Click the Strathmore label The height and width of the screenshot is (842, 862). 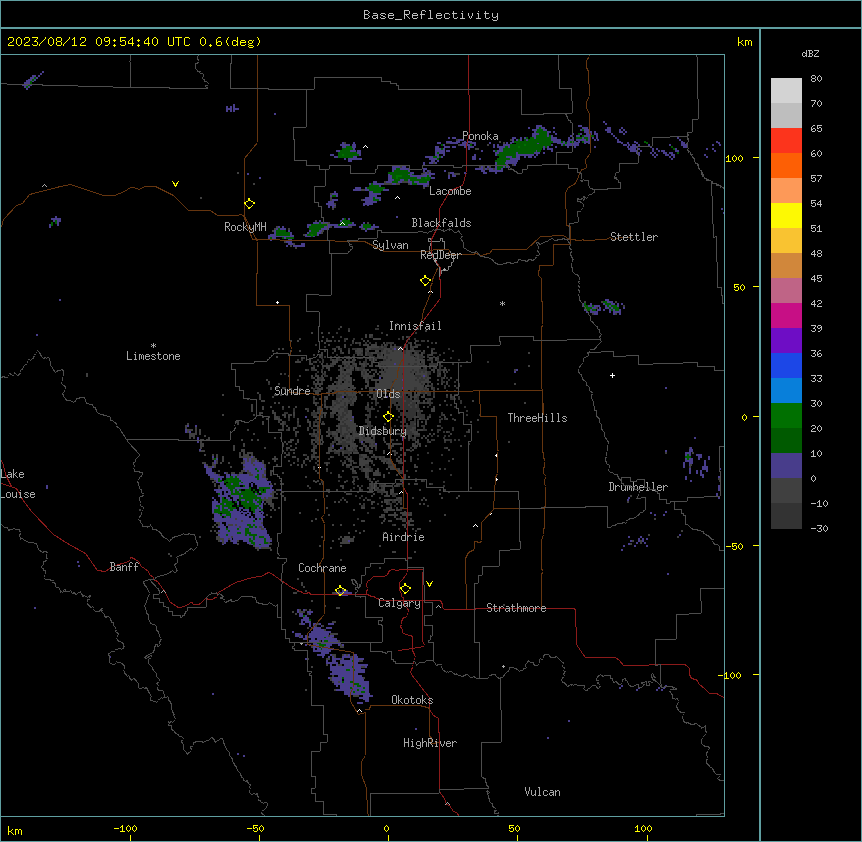516,608
